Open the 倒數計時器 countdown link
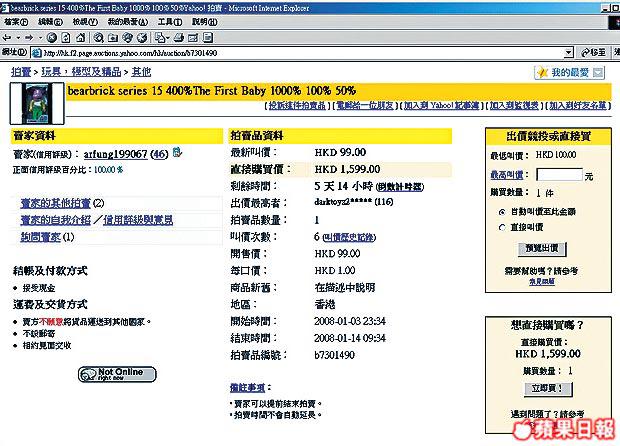This screenshot has width=620, height=446. point(400,187)
